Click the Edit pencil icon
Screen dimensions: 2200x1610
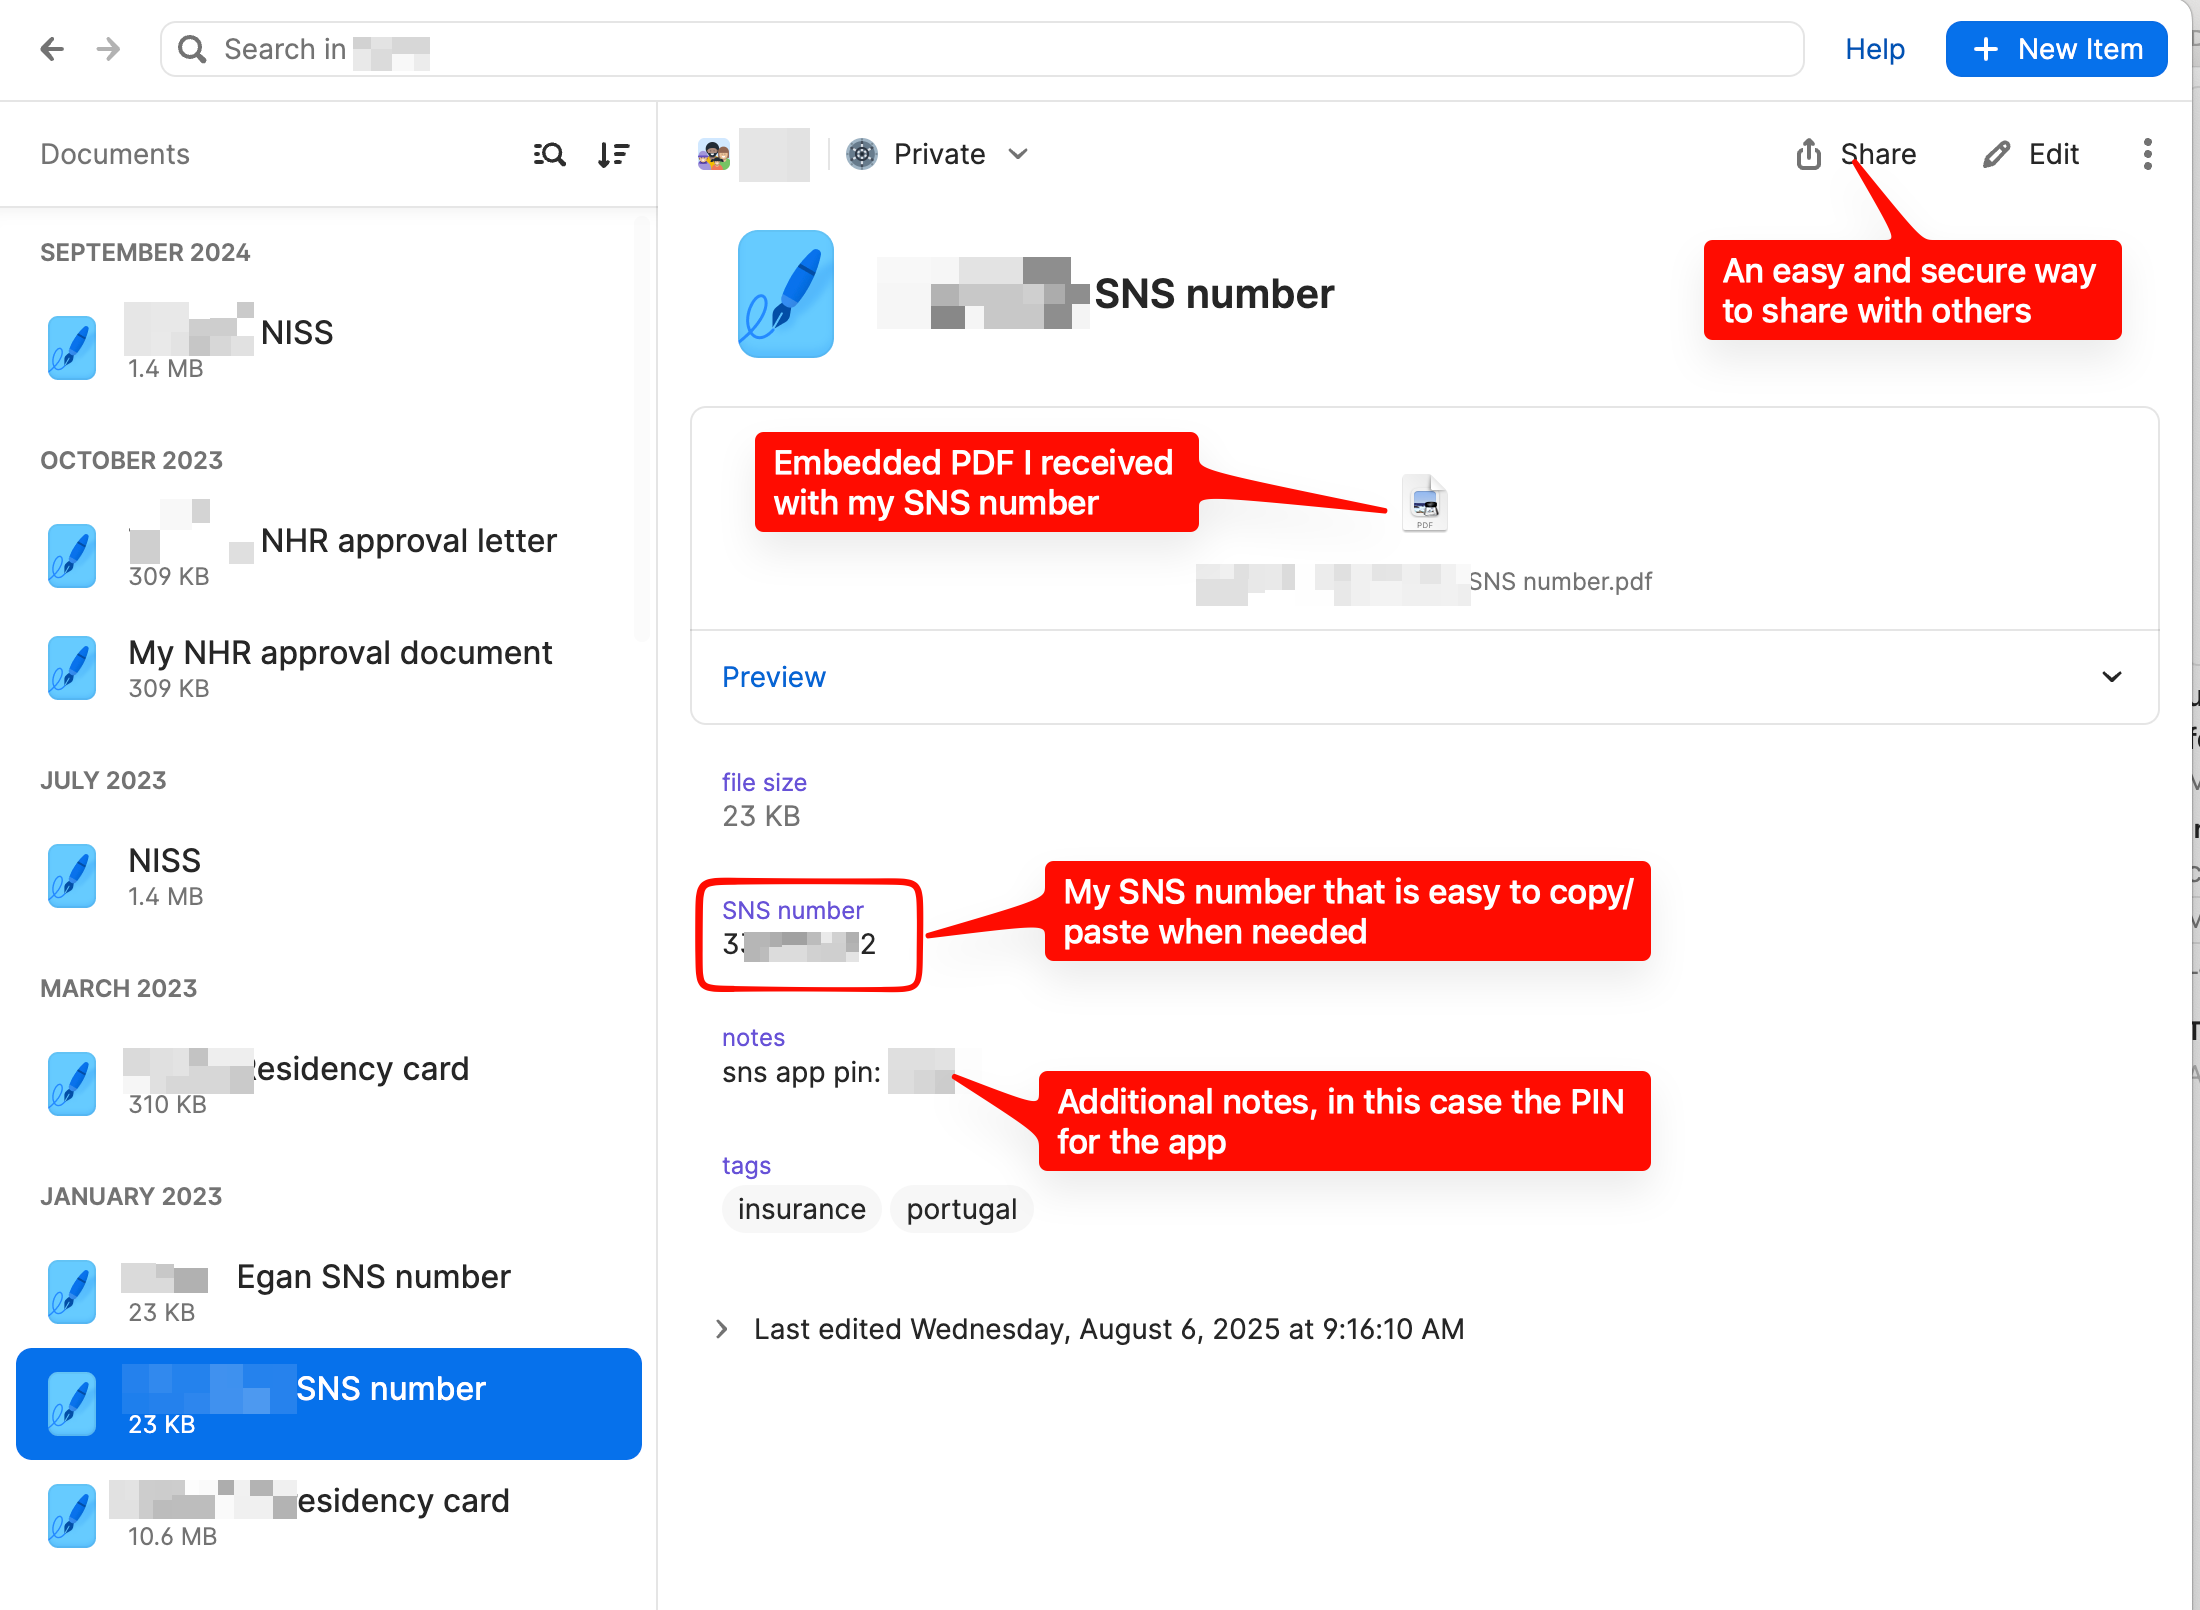(x=1996, y=154)
